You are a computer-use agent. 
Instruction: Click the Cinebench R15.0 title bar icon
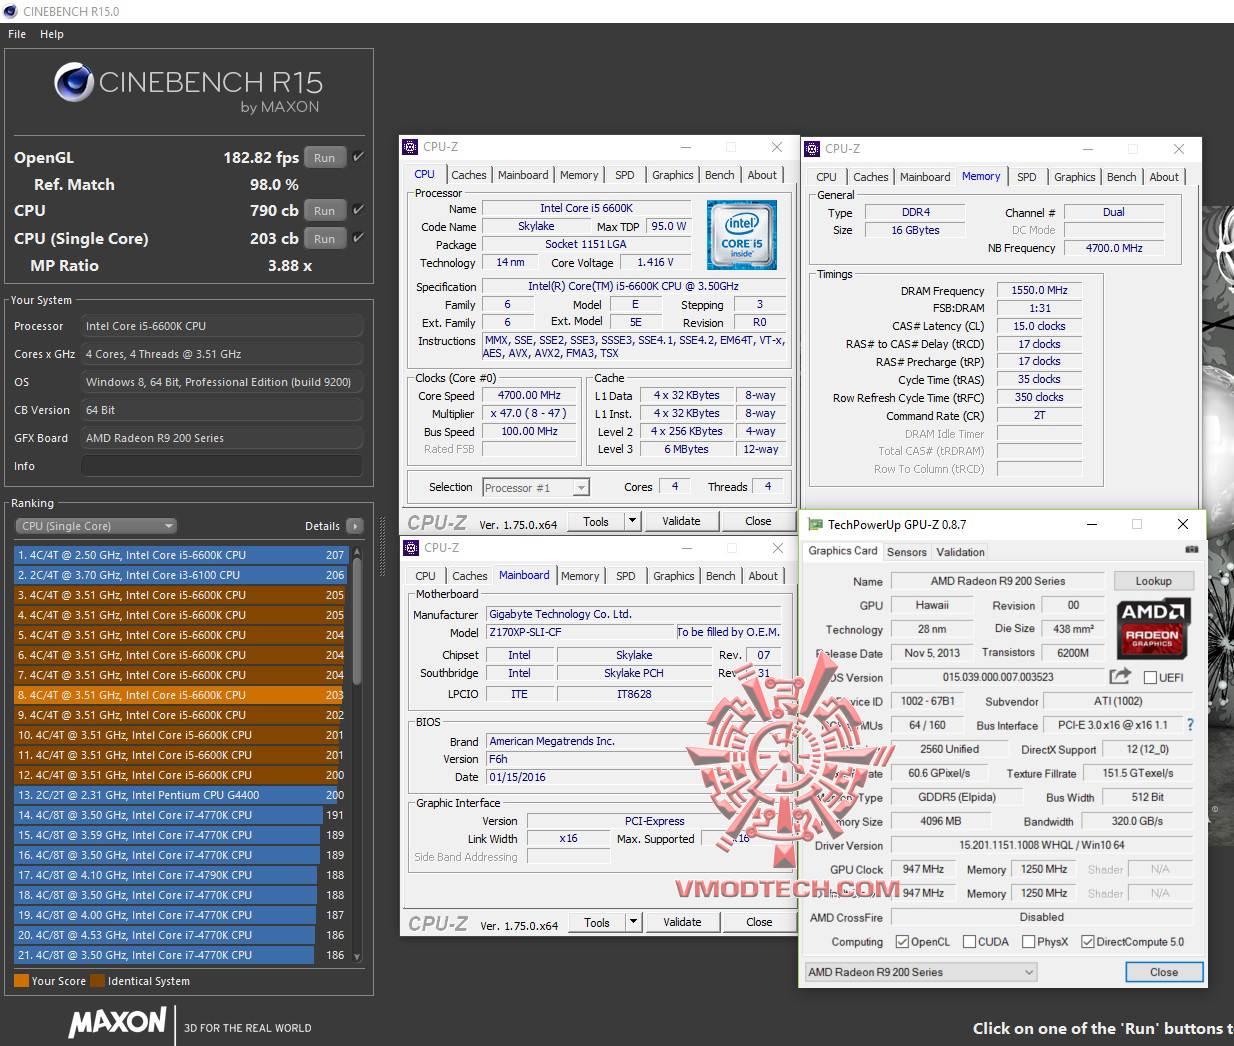pos(10,11)
